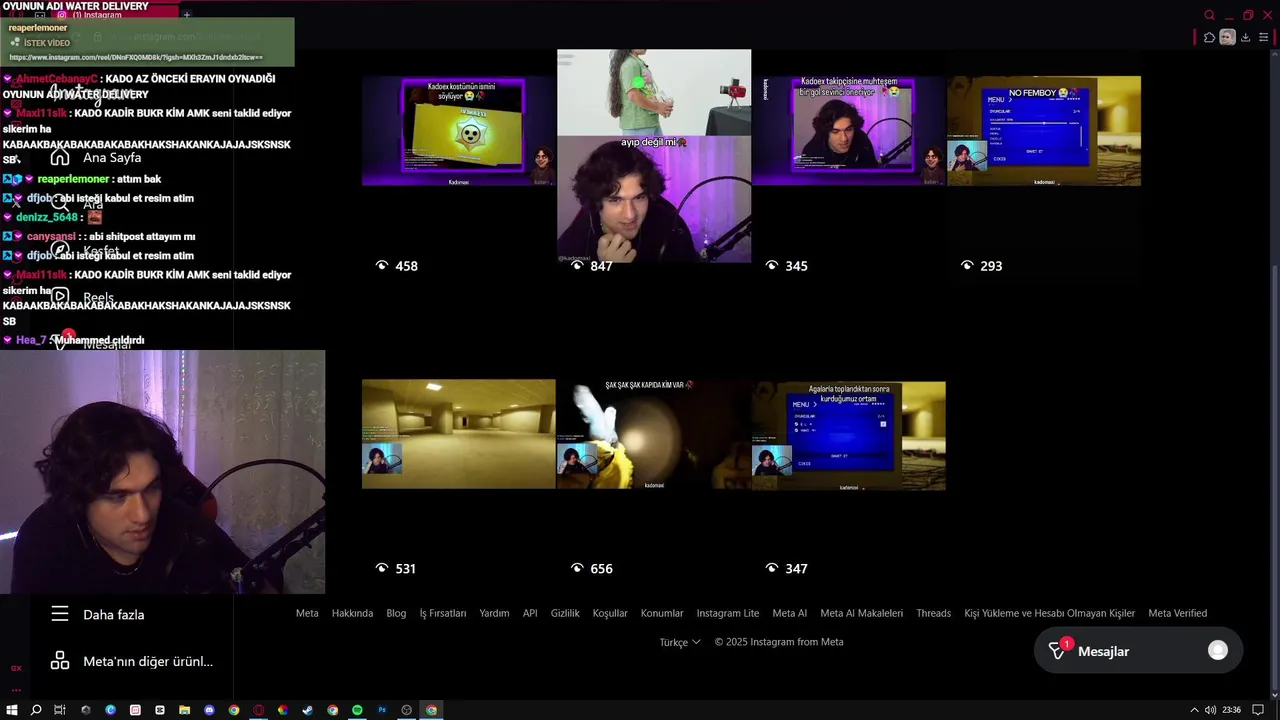The image size is (1280, 720).
Task: Open Steam from the taskbar
Action: [307, 710]
